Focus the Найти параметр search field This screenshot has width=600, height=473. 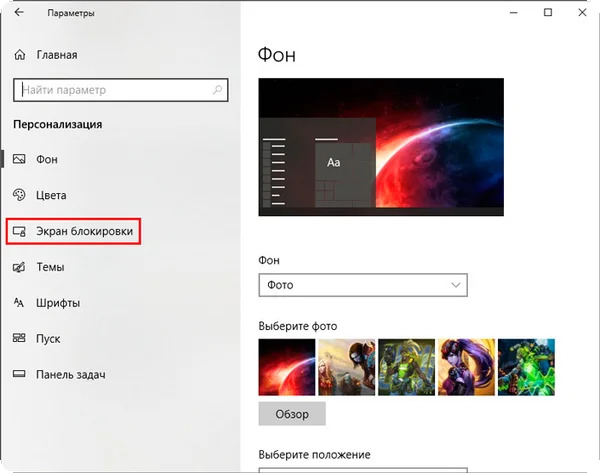coord(121,90)
